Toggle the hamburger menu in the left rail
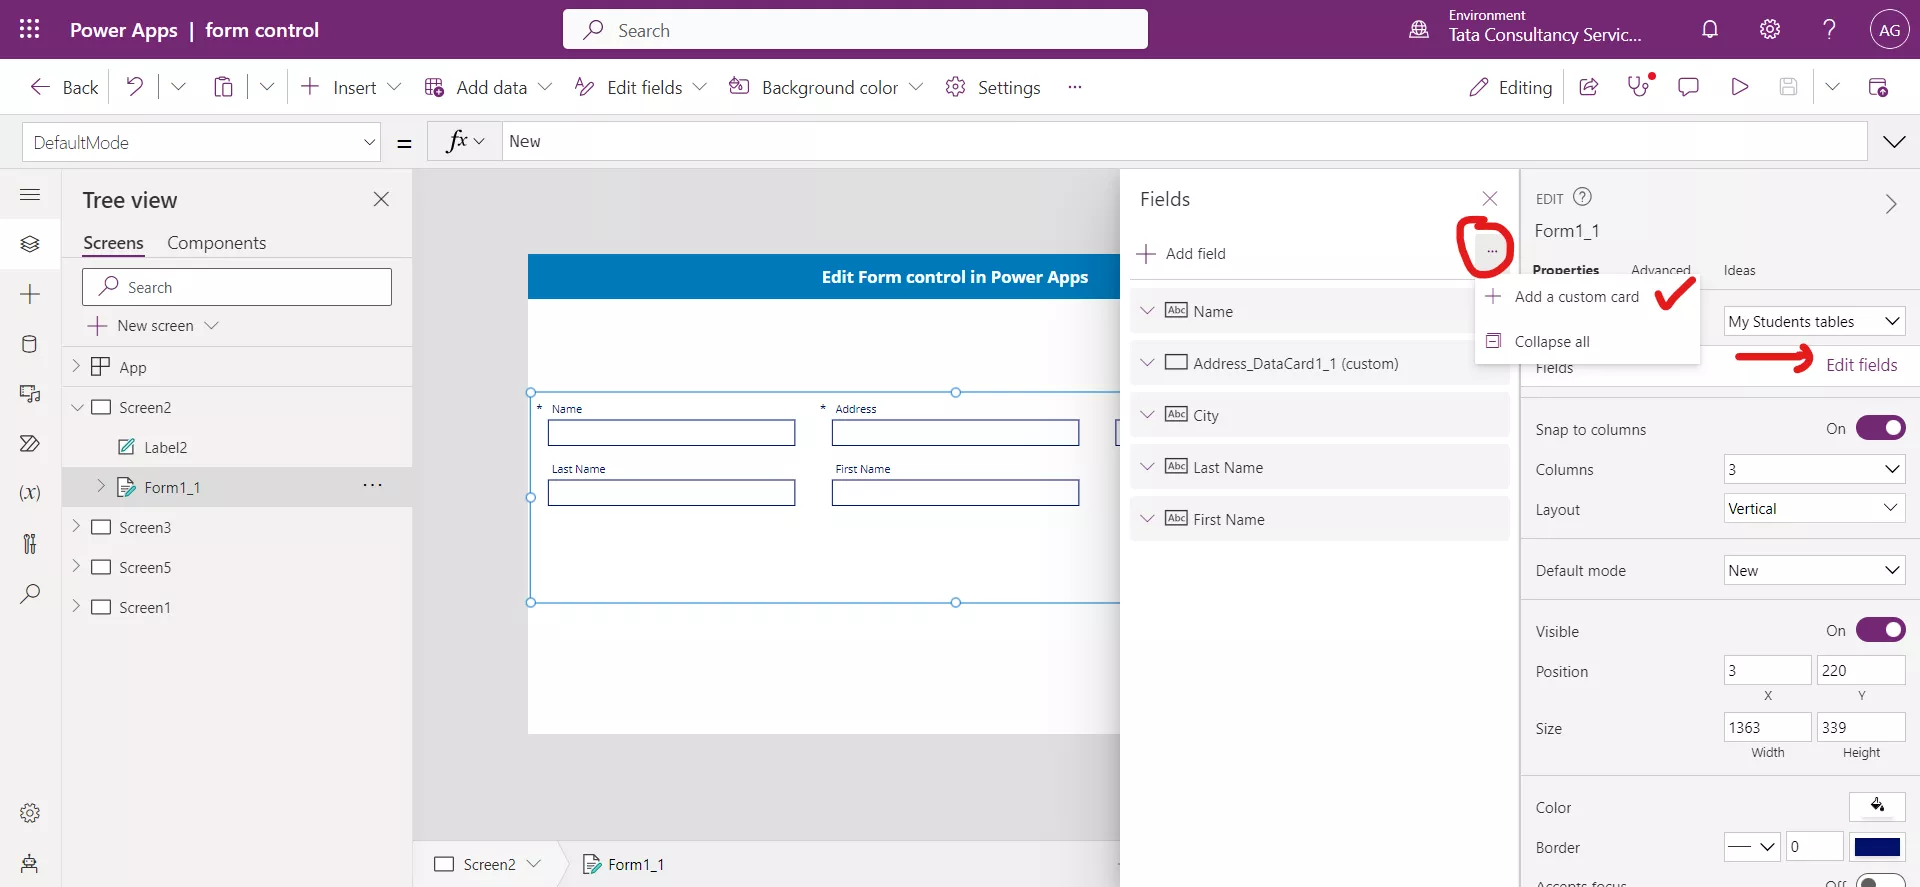The width and height of the screenshot is (1920, 887). click(30, 195)
